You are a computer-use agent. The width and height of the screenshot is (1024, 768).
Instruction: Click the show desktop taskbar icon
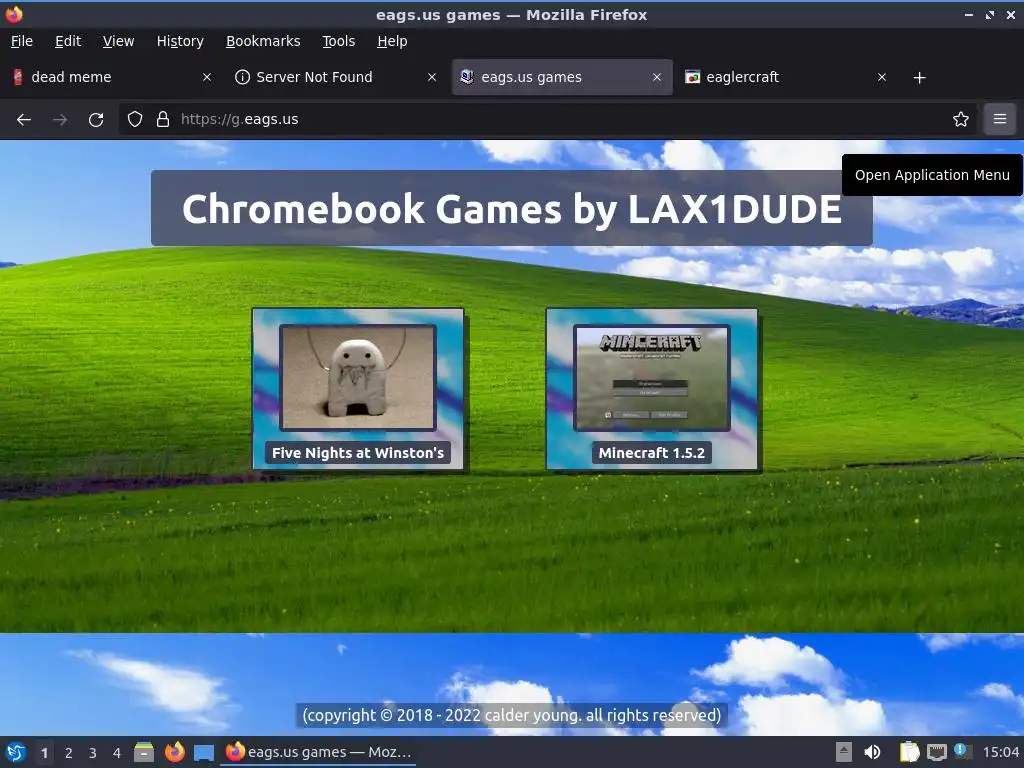pyautogui.click(x=204, y=753)
